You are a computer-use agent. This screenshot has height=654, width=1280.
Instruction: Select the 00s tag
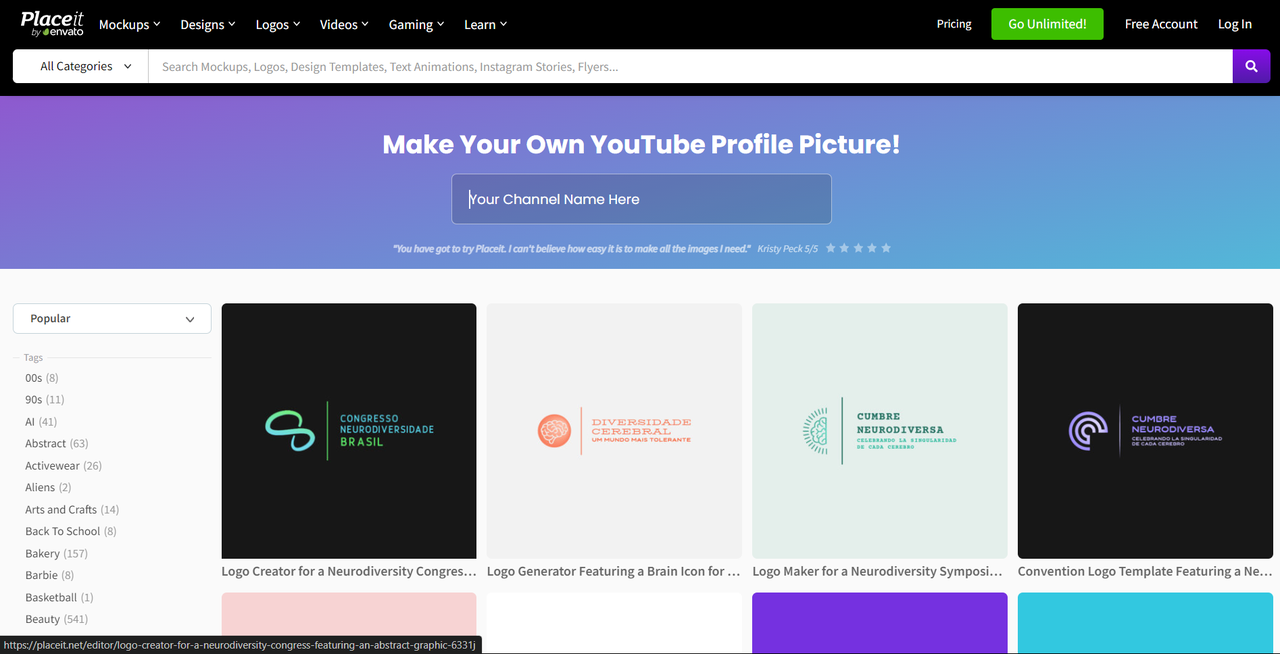(42, 377)
